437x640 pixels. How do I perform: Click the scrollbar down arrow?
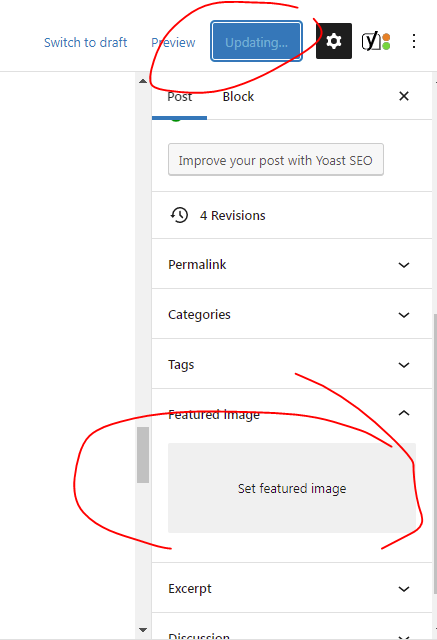(x=143, y=630)
